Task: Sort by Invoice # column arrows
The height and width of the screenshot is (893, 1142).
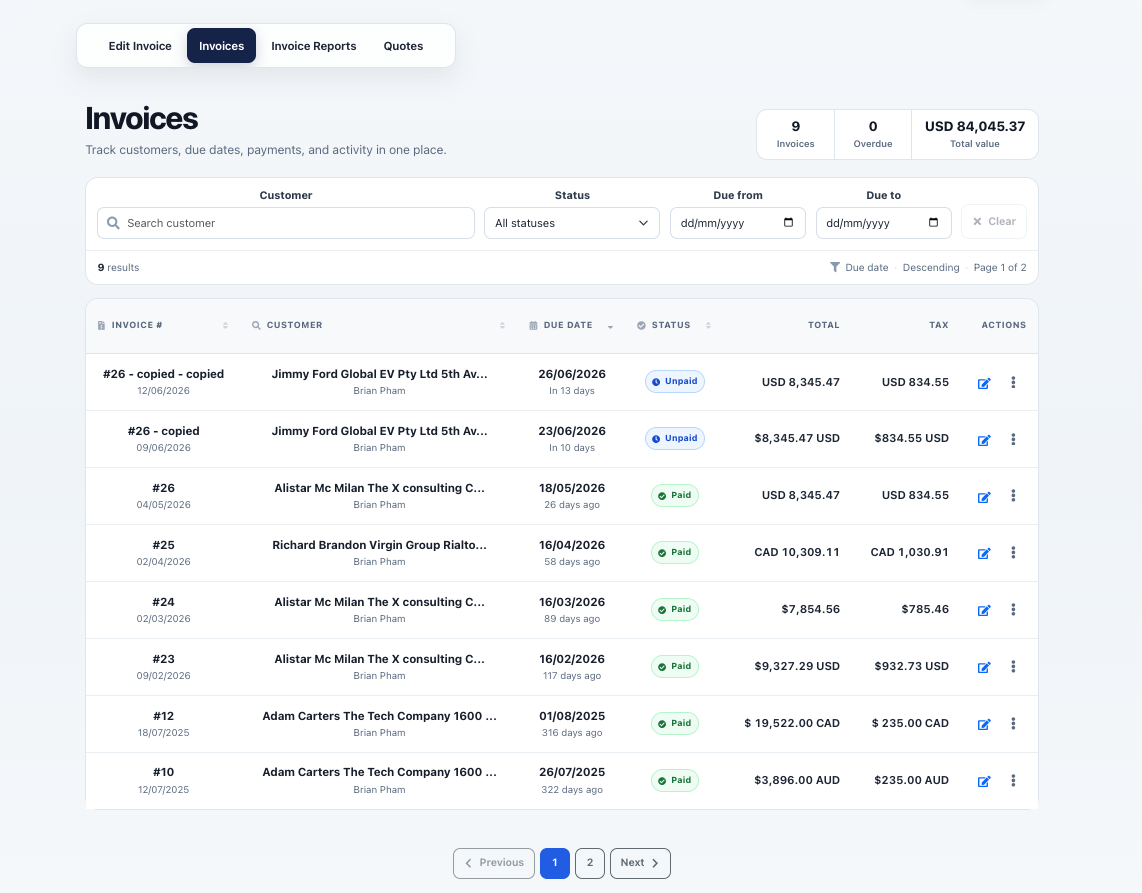Action: 225,326
